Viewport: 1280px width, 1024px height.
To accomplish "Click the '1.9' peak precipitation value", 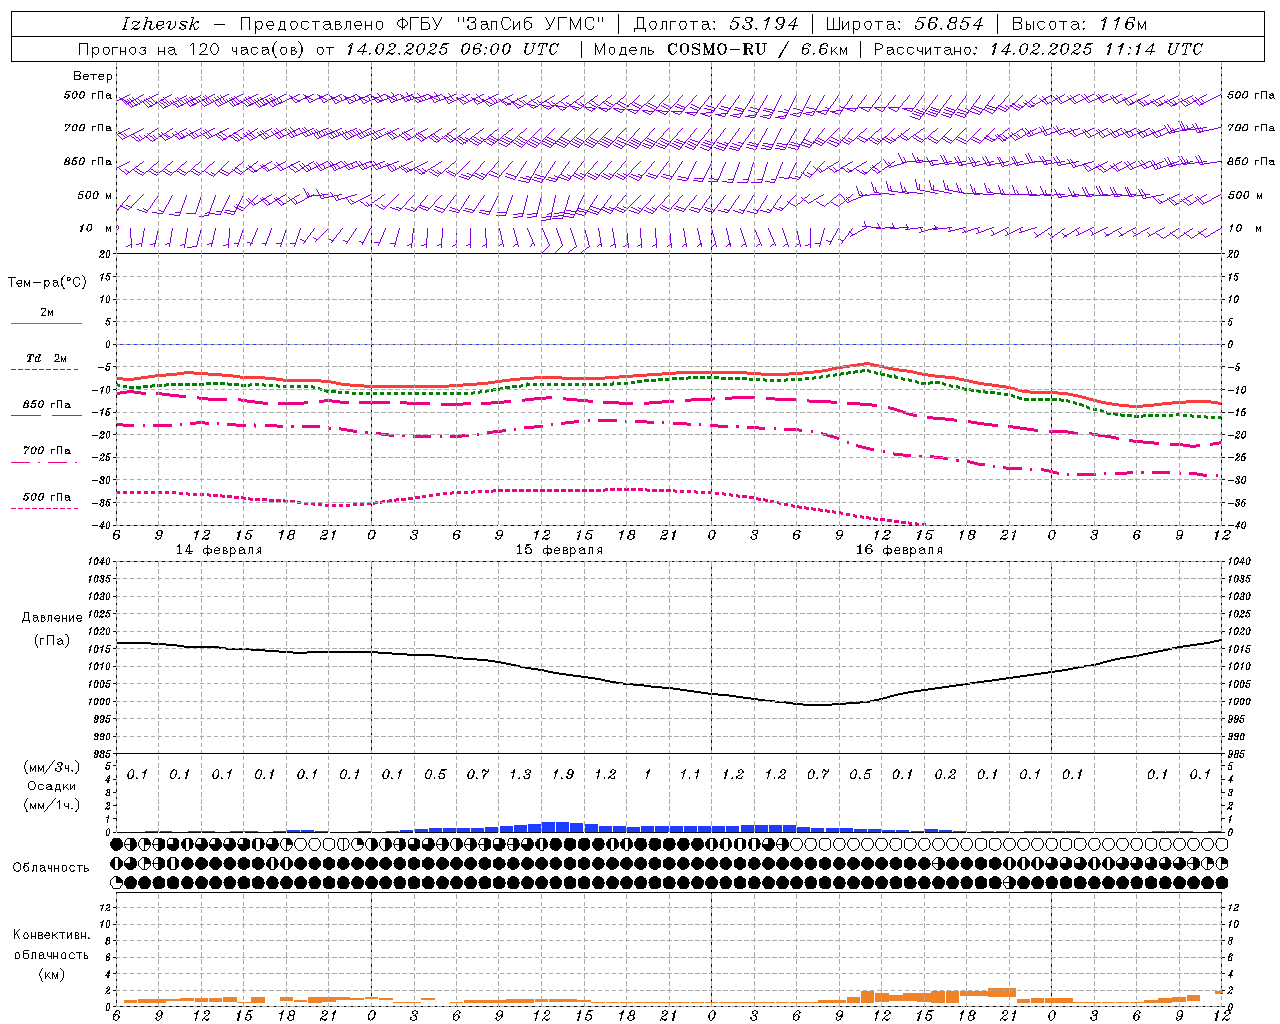I will (563, 774).
